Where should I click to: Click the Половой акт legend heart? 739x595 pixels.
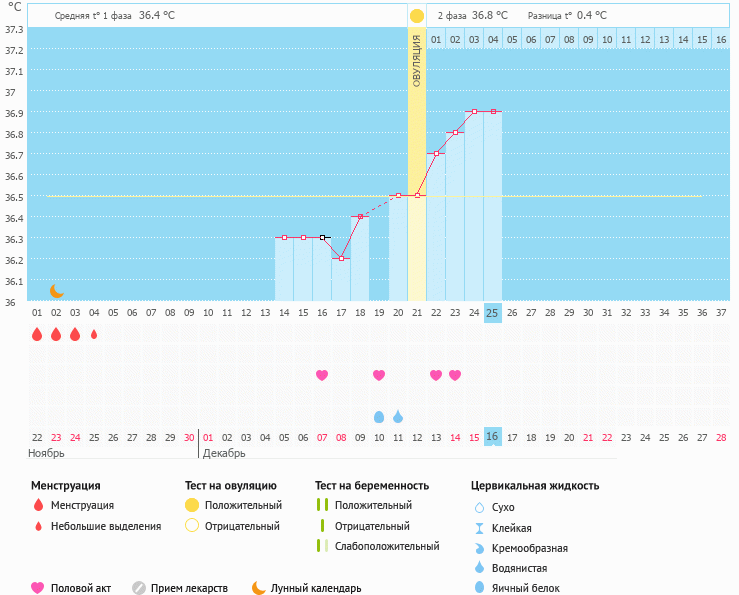click(x=38, y=588)
